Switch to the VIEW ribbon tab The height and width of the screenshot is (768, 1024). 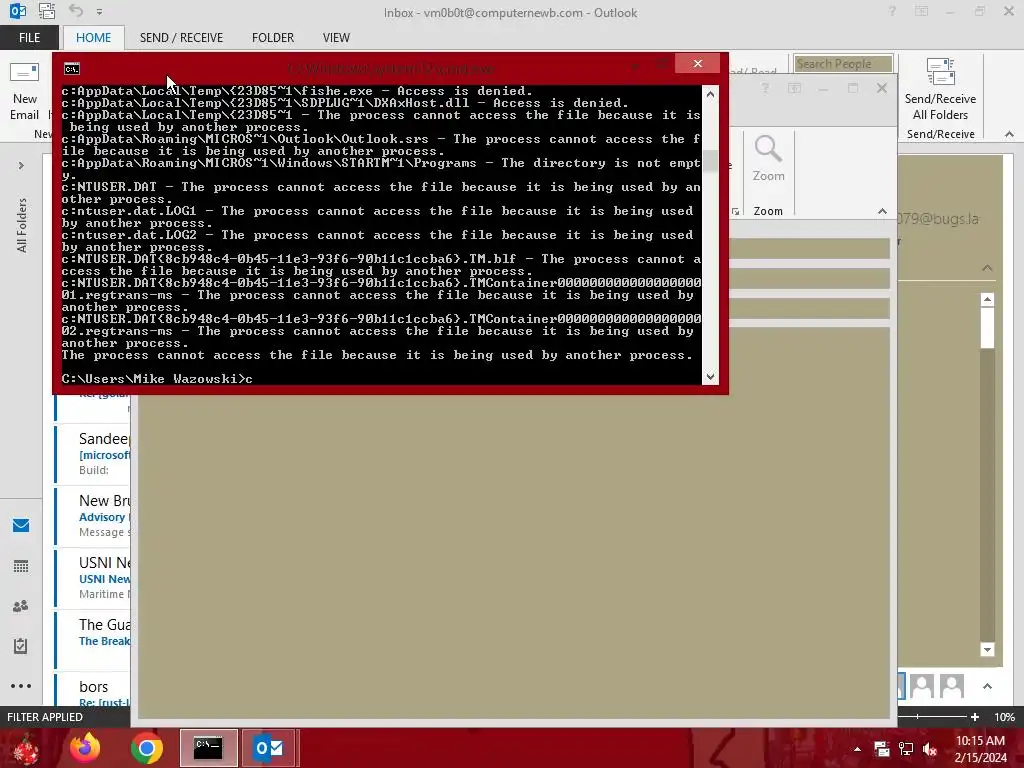point(336,38)
